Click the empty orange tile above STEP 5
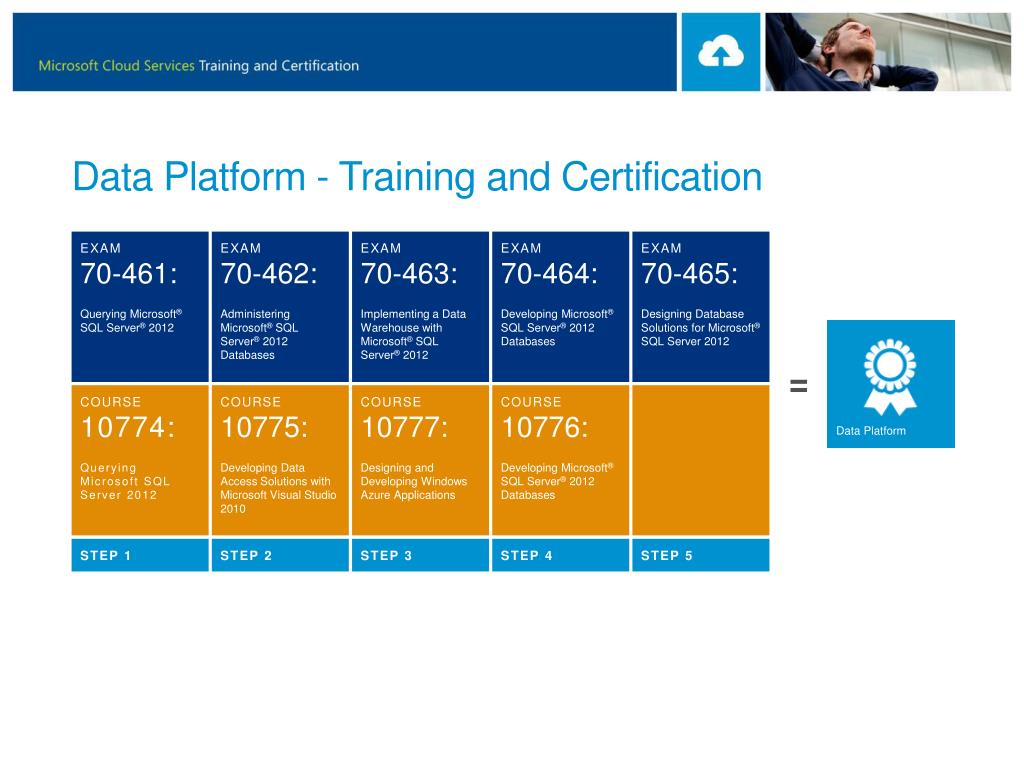 (701, 460)
